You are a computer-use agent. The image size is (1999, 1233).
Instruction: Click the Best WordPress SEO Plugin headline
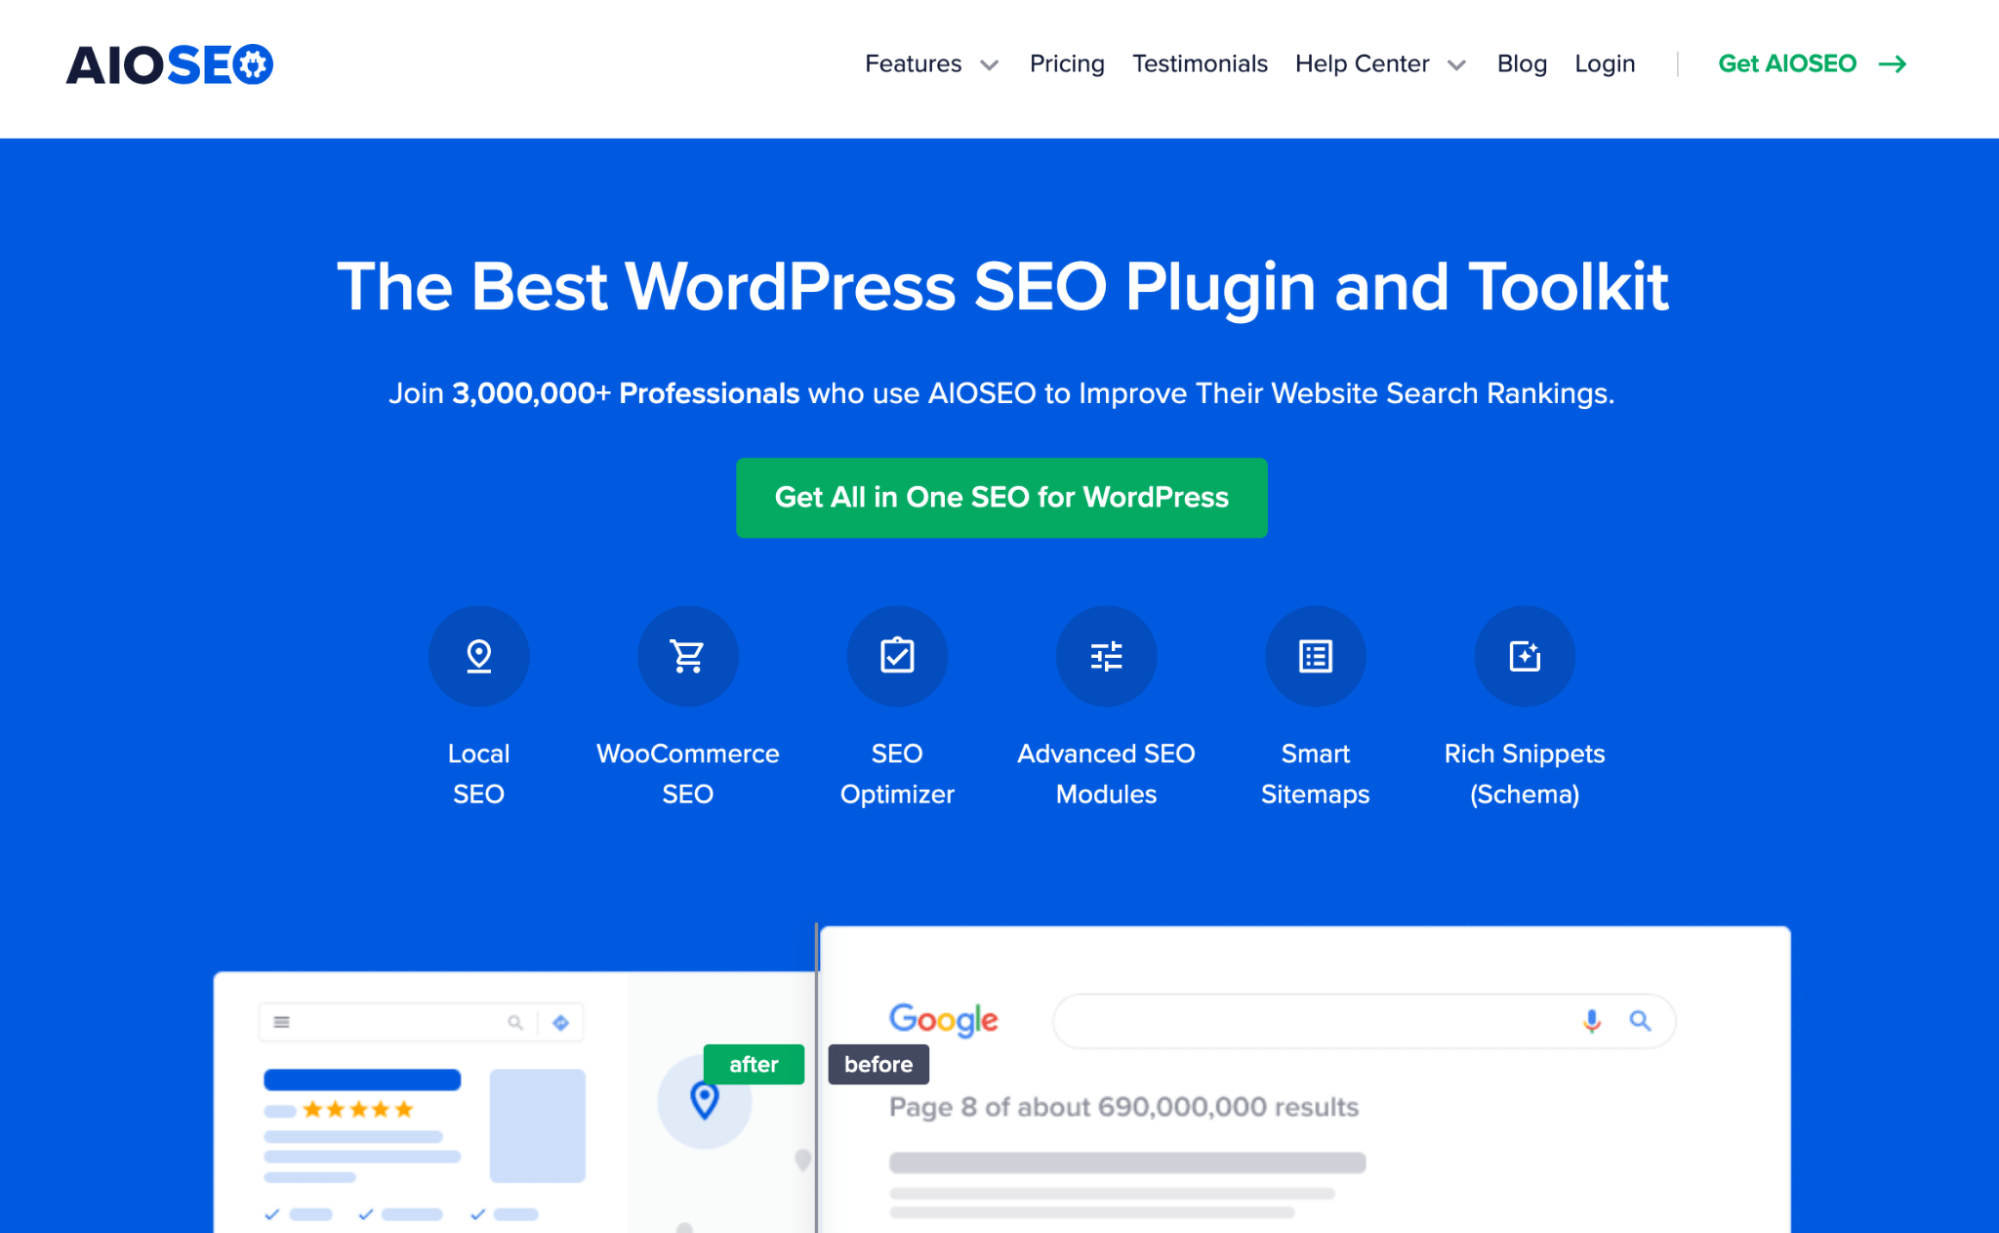[x=1002, y=287]
